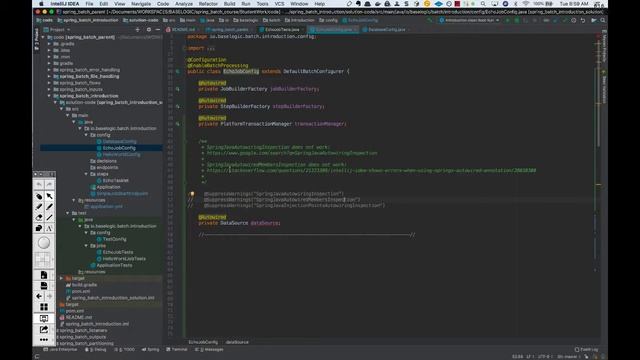Click the dataSource breadcrumb below the editor
This screenshot has height=360, width=640.
click(237, 342)
